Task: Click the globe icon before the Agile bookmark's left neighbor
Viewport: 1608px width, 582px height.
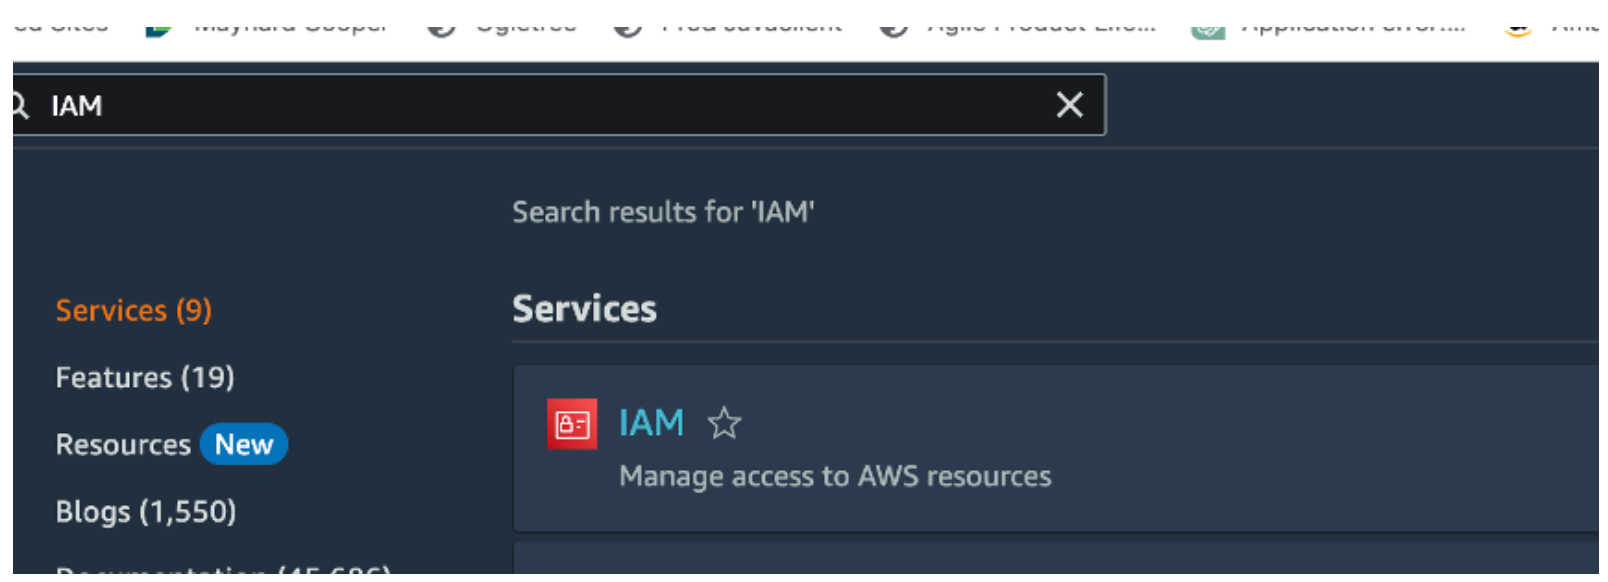Action: point(627,28)
